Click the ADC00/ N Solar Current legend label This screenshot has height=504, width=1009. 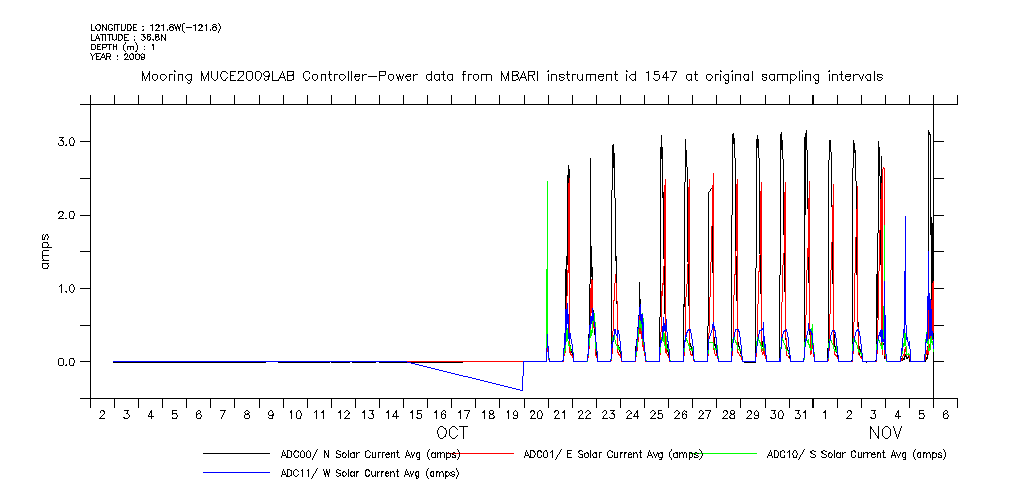370,454
